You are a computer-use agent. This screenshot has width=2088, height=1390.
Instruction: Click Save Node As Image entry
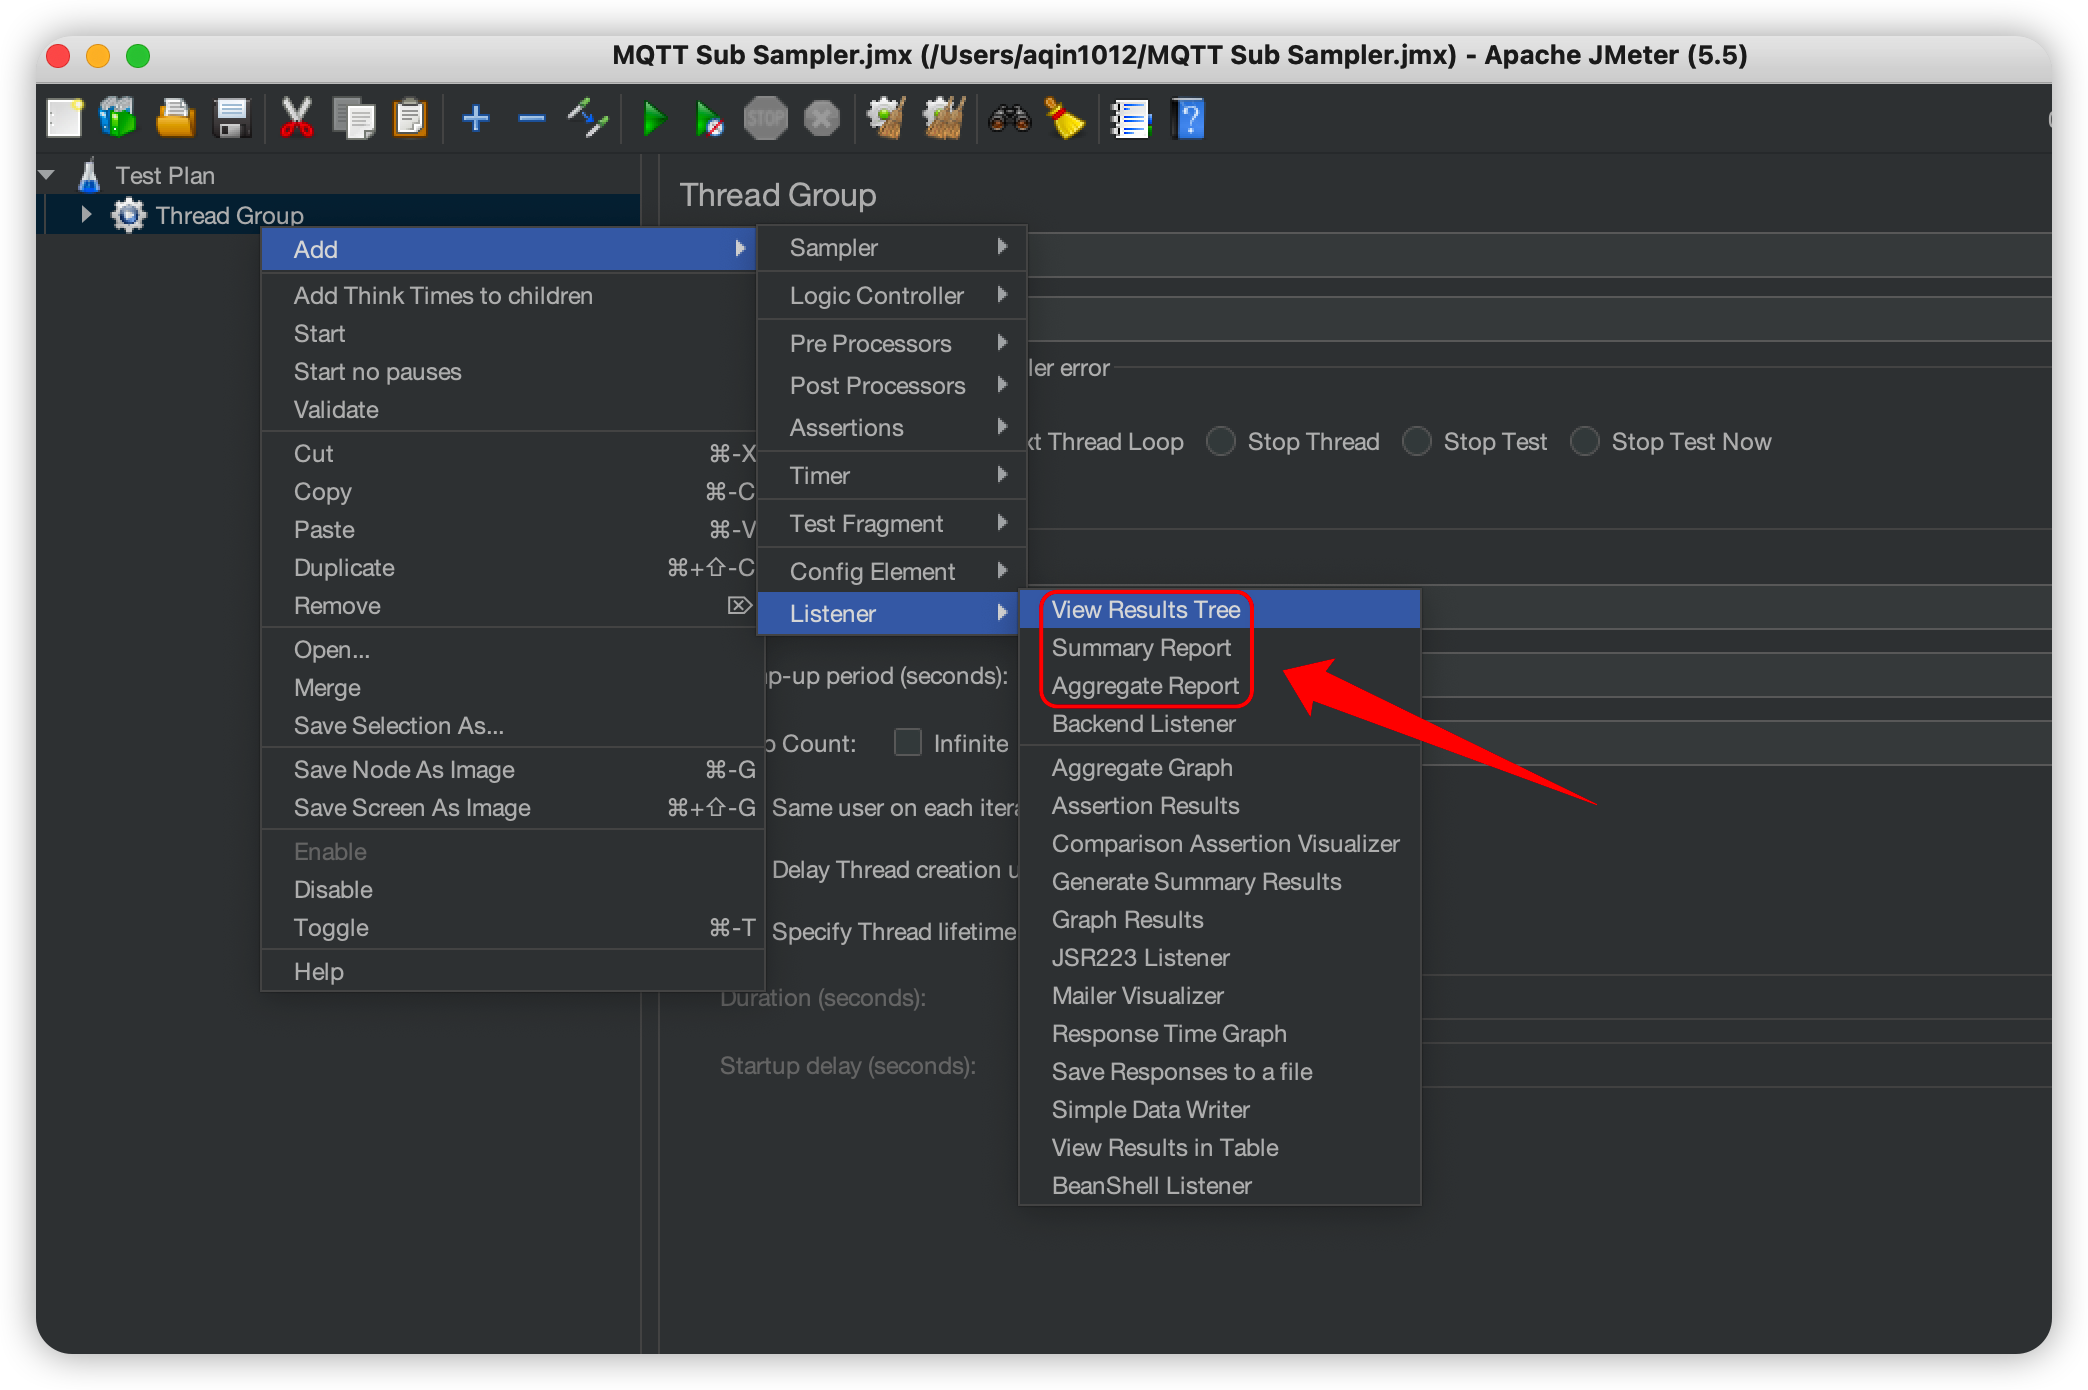[404, 770]
